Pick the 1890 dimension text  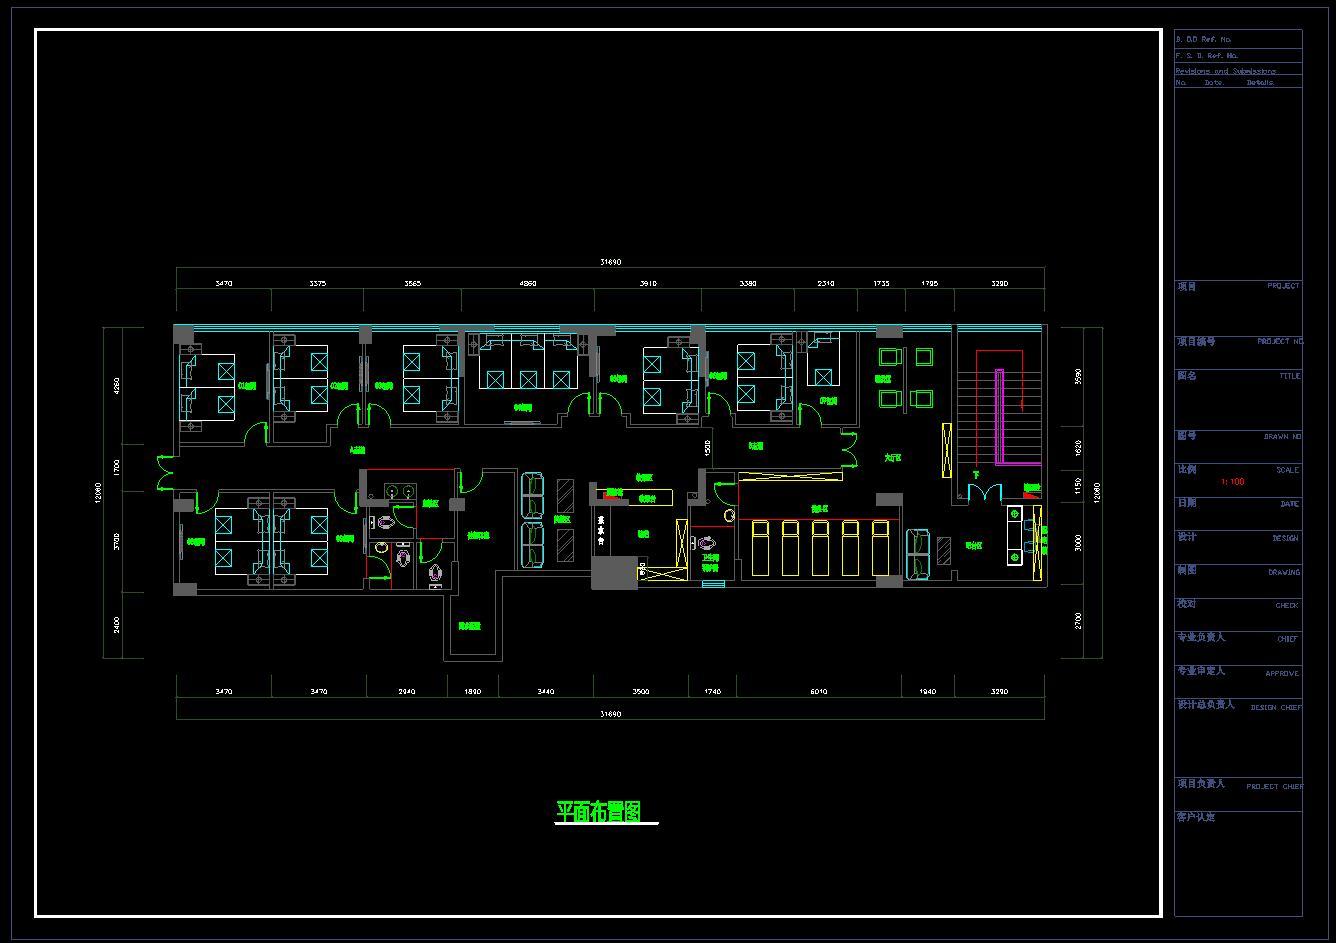click(x=472, y=692)
